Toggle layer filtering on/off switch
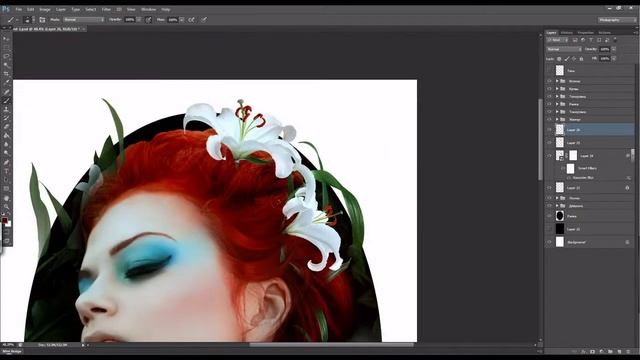 click(615, 40)
